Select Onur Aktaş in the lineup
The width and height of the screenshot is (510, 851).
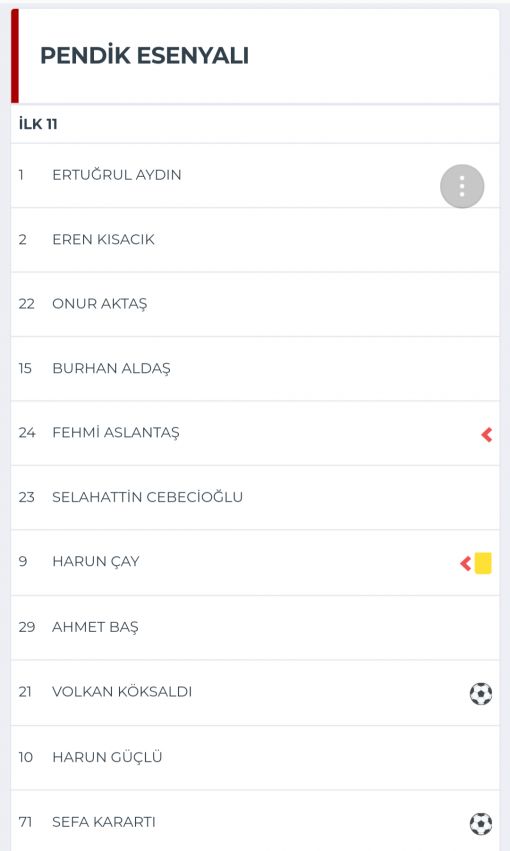tap(255, 304)
